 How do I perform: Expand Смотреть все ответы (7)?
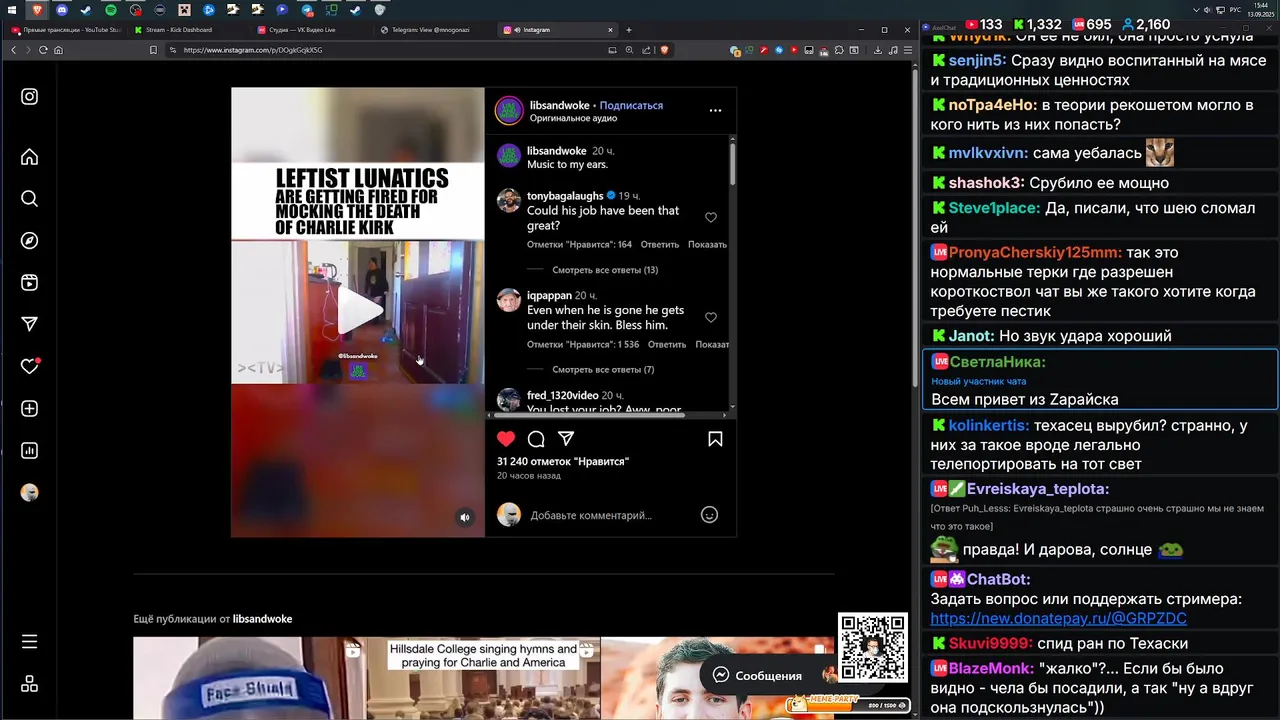(603, 370)
